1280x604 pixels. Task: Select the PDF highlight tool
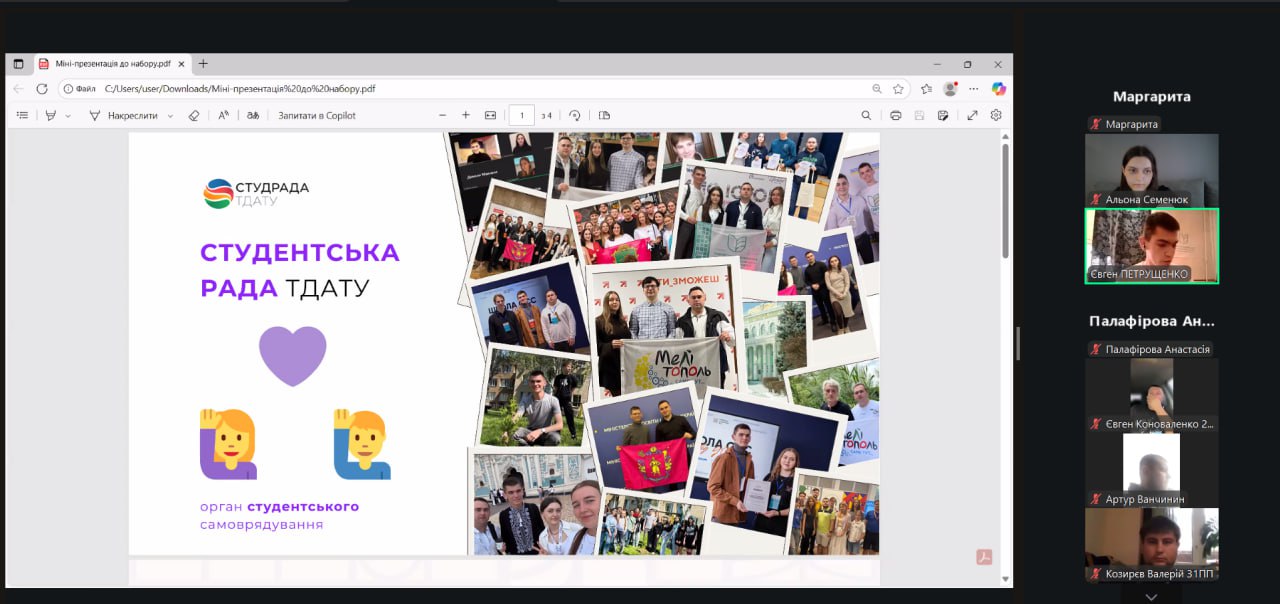(51, 116)
